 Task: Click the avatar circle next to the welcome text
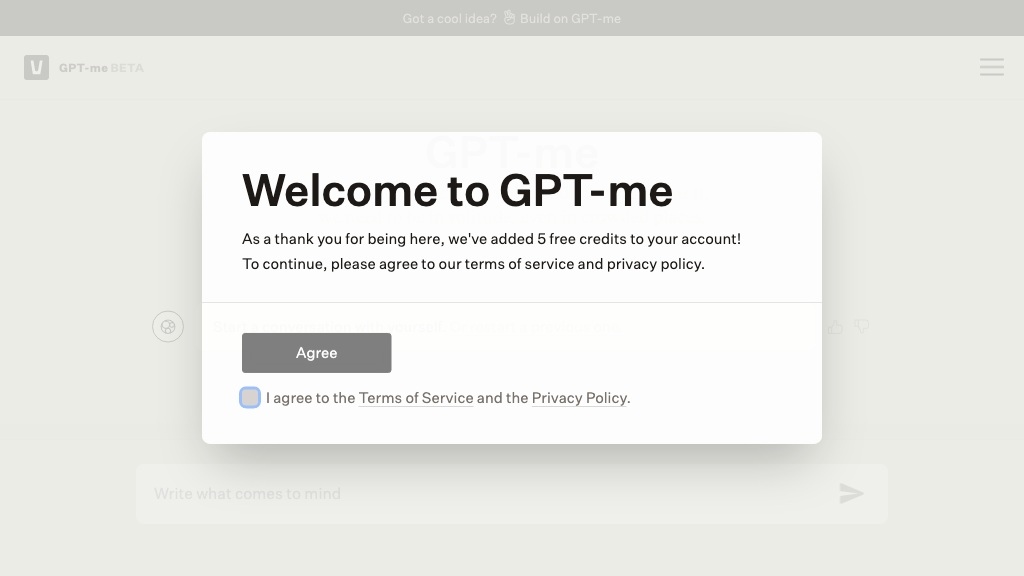point(168,326)
